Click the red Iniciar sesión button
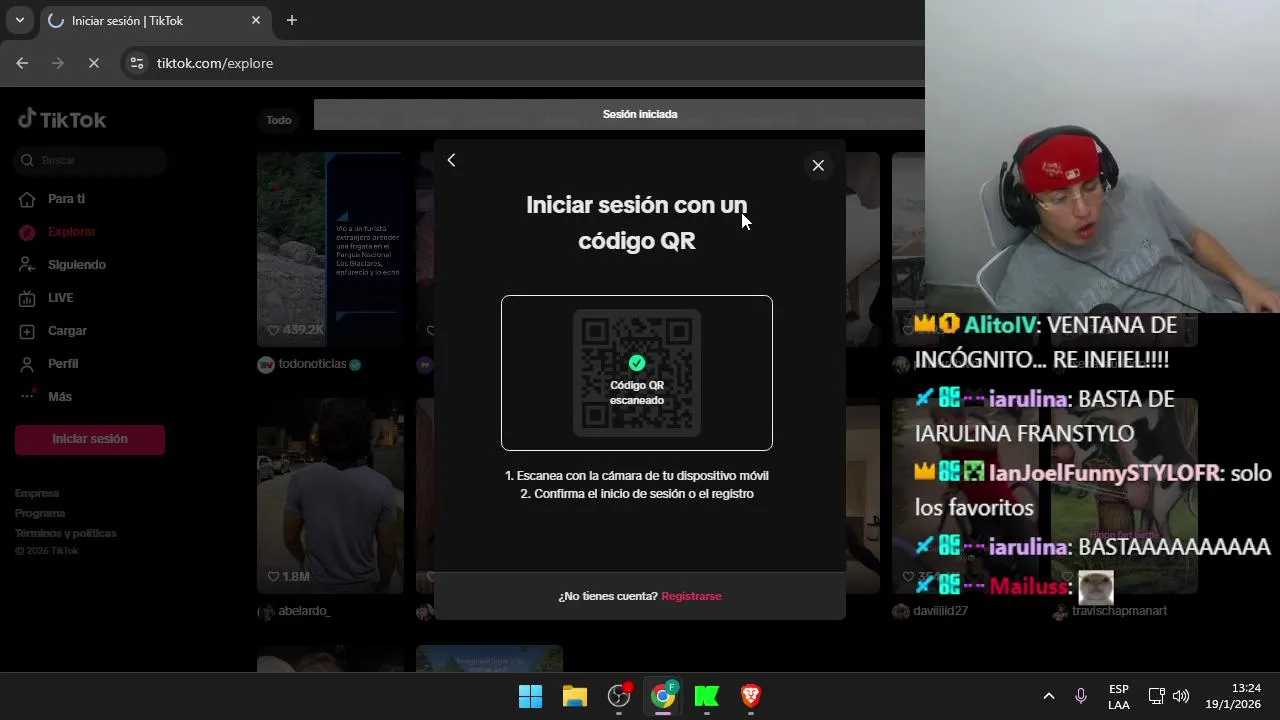 click(x=90, y=439)
